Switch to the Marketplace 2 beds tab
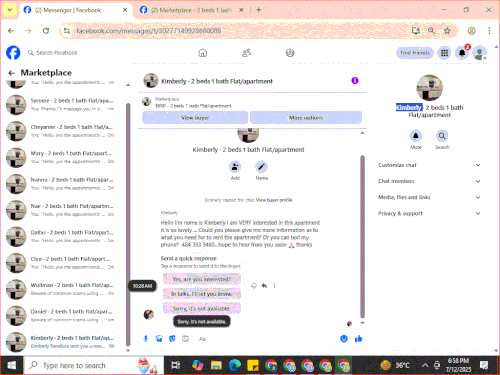The image size is (500, 375). (192, 10)
